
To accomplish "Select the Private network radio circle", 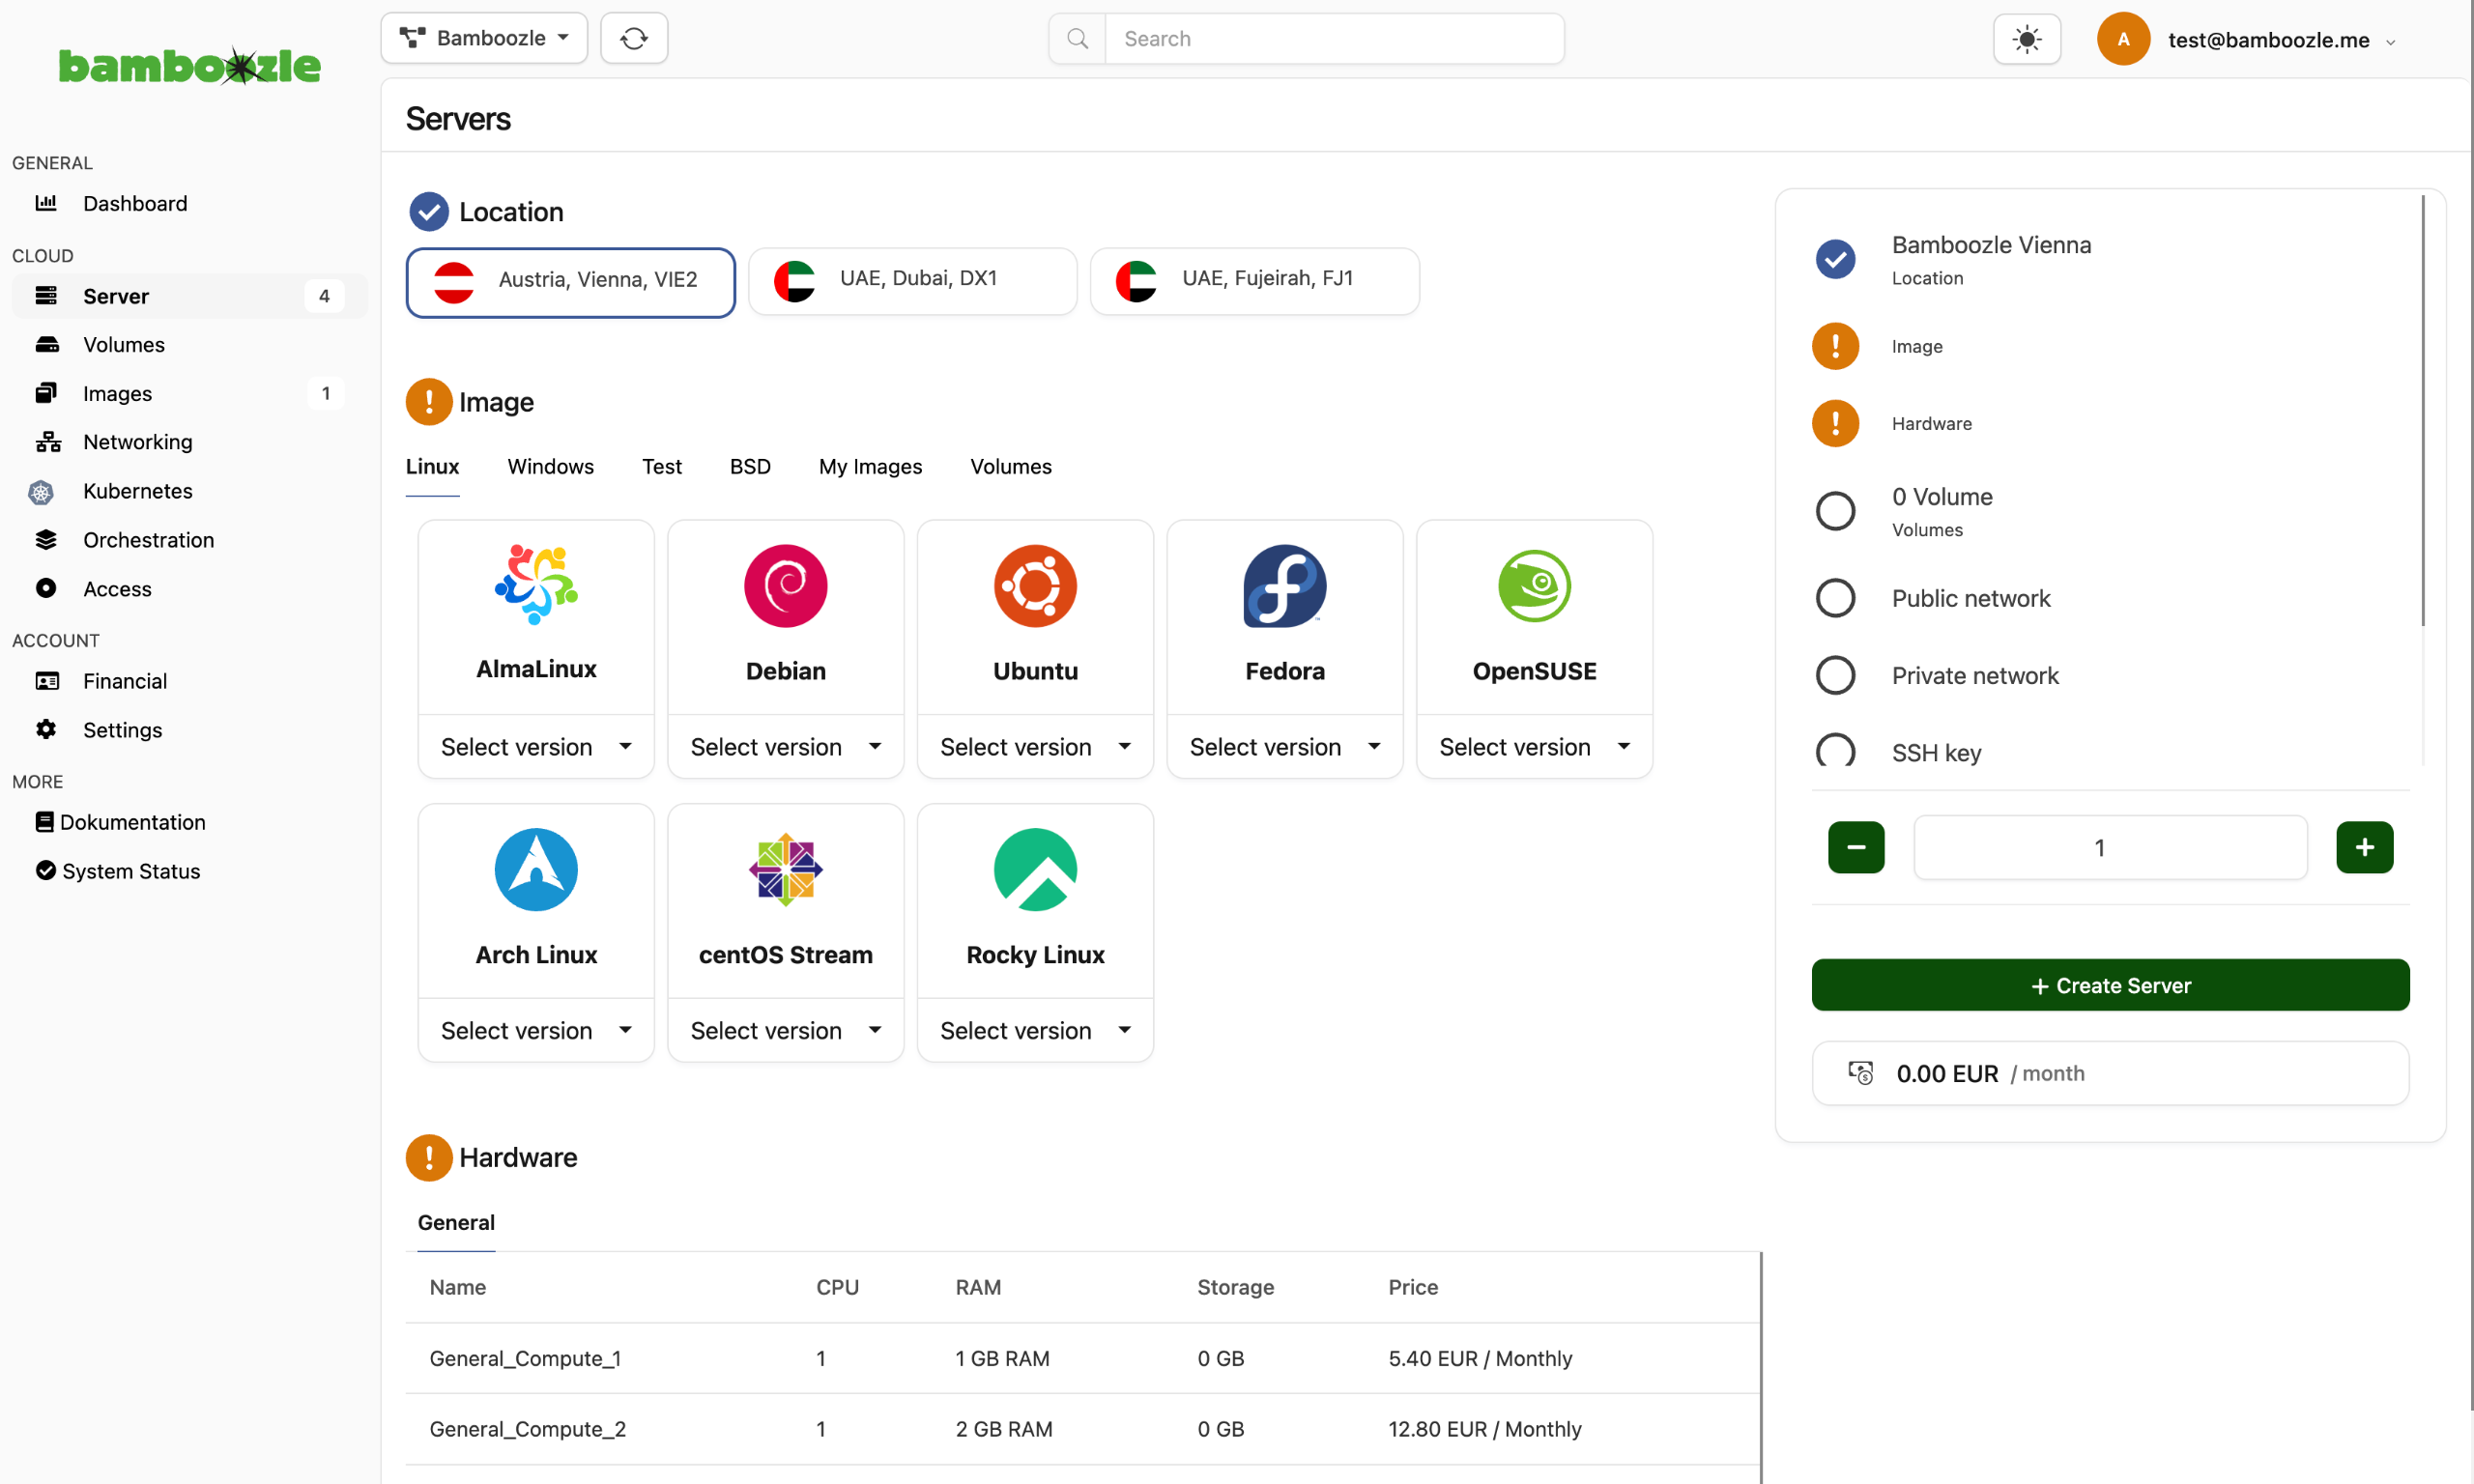I will coord(1835,675).
